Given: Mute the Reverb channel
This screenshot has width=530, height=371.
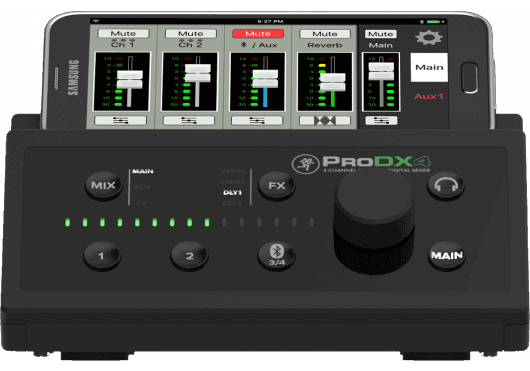Looking at the screenshot, I should point(325,34).
